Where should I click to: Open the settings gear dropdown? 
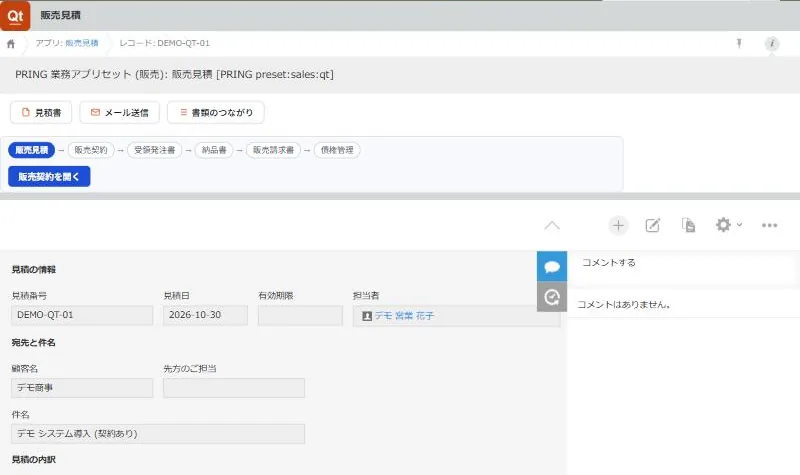pos(728,225)
